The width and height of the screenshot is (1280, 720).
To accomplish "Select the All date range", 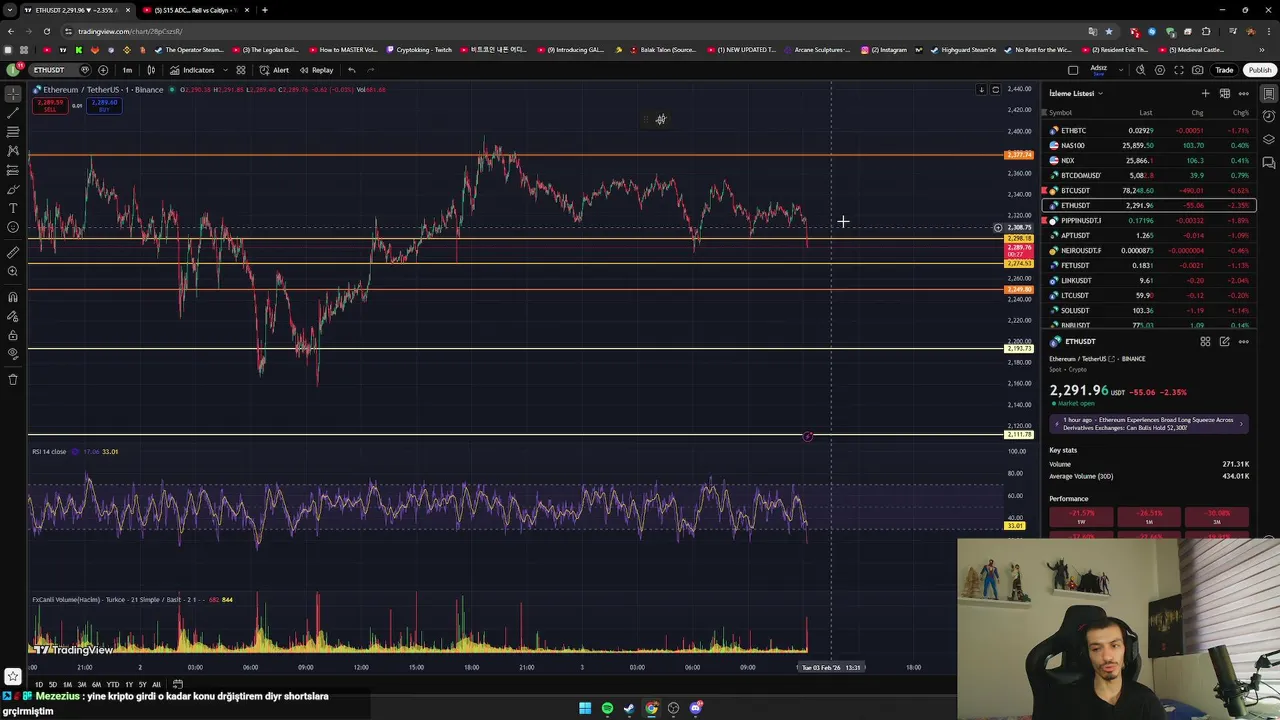I will click(x=156, y=684).
